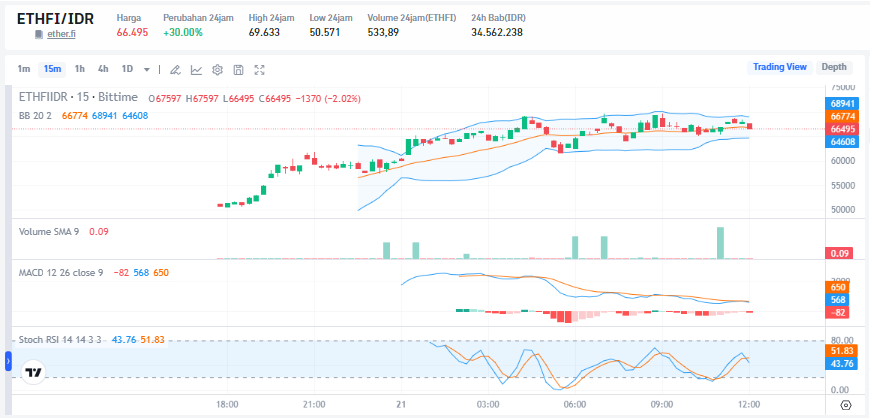Screen dimensions: 870x418
Task: Open the indicators line chart icon
Action: click(x=196, y=69)
